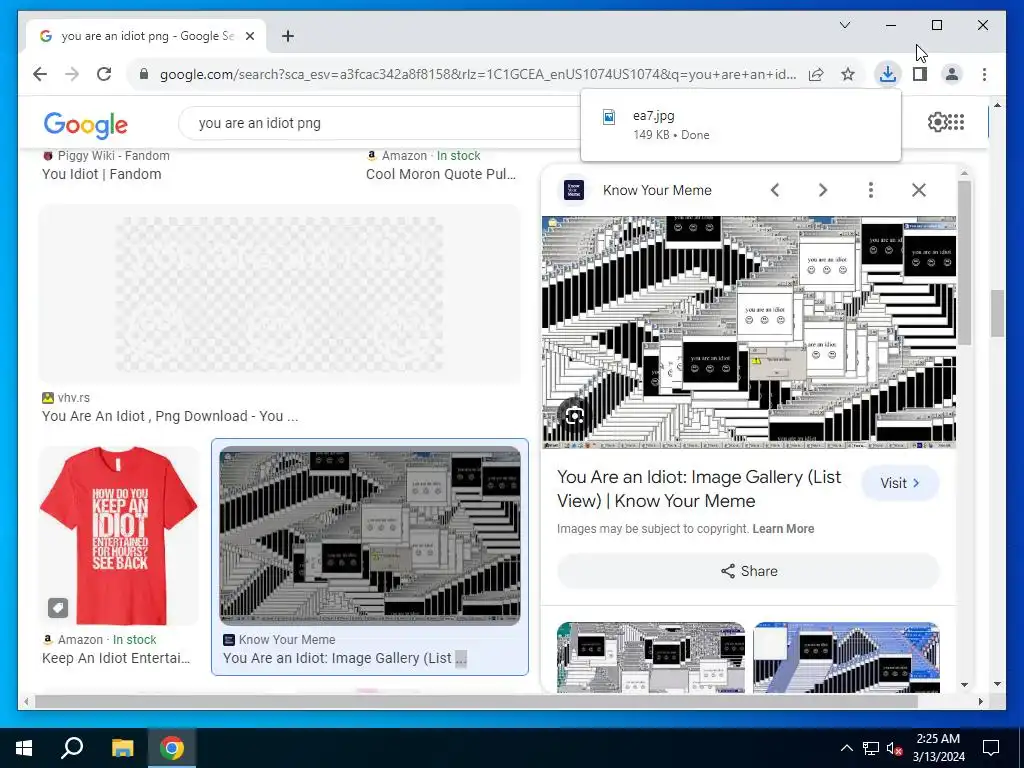Go back using browser back arrow
The image size is (1024, 768).
40,74
